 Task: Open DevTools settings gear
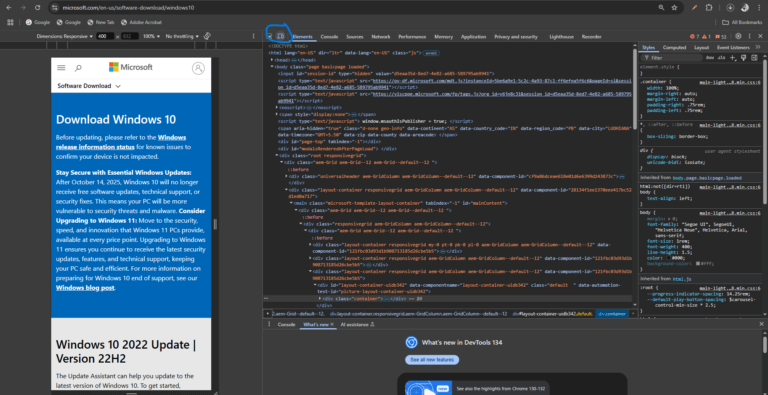(x=738, y=36)
